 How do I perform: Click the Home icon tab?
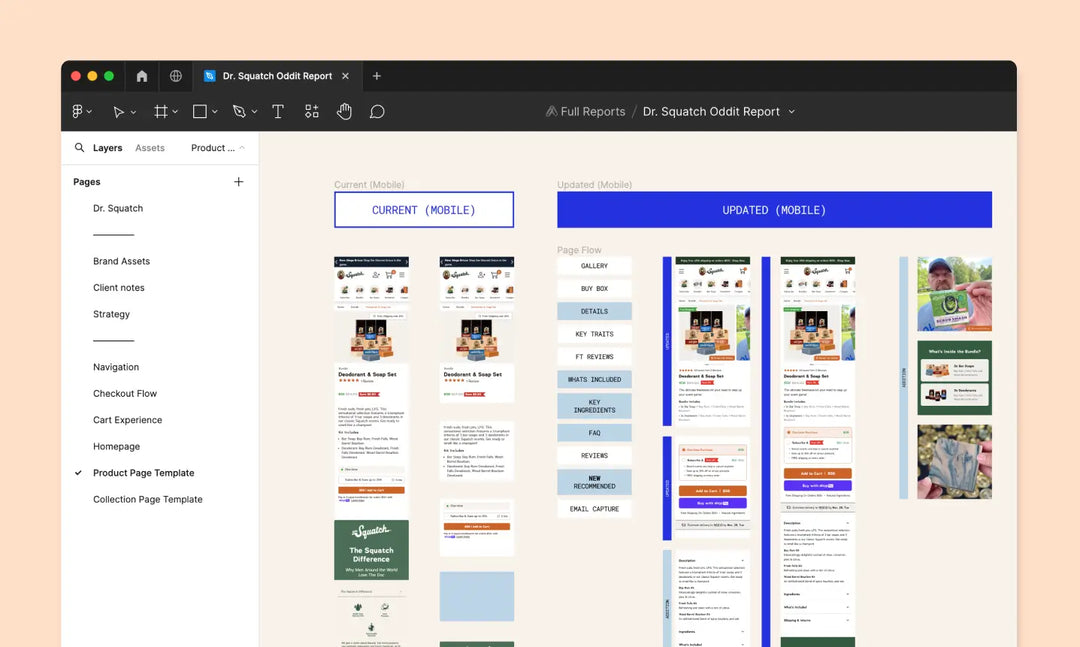tap(142, 76)
